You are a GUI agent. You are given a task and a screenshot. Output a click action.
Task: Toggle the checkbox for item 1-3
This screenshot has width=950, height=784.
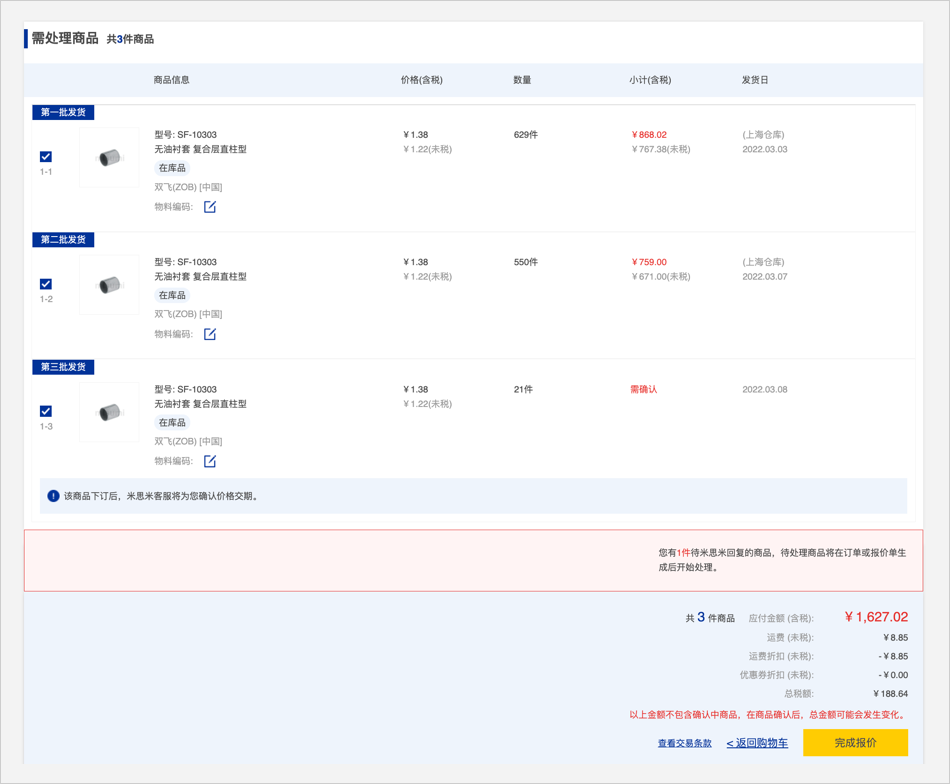(x=46, y=411)
